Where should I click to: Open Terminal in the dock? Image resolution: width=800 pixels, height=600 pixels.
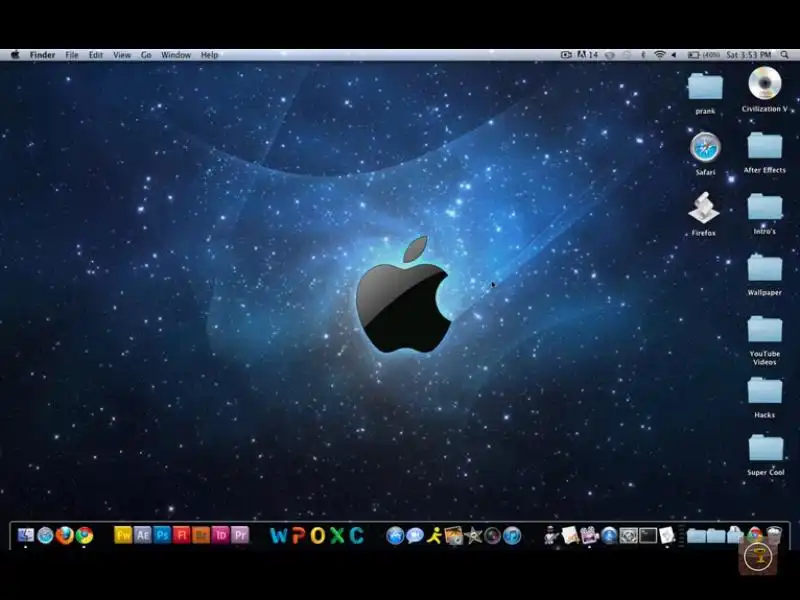pyautogui.click(x=648, y=535)
